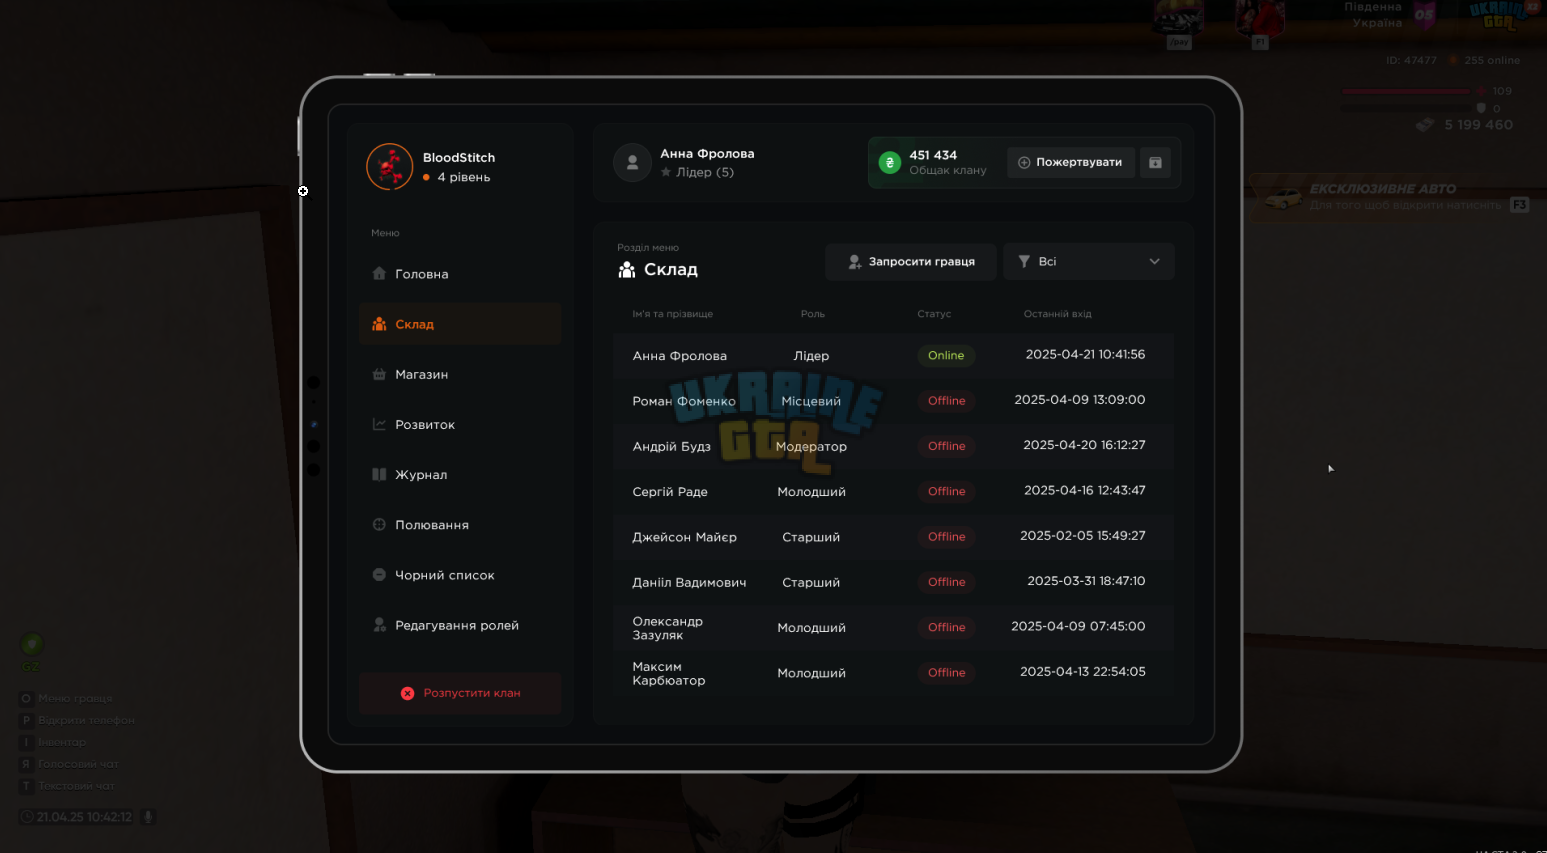
Task: Click the Ім'я та прізвище column header
Action: click(672, 314)
